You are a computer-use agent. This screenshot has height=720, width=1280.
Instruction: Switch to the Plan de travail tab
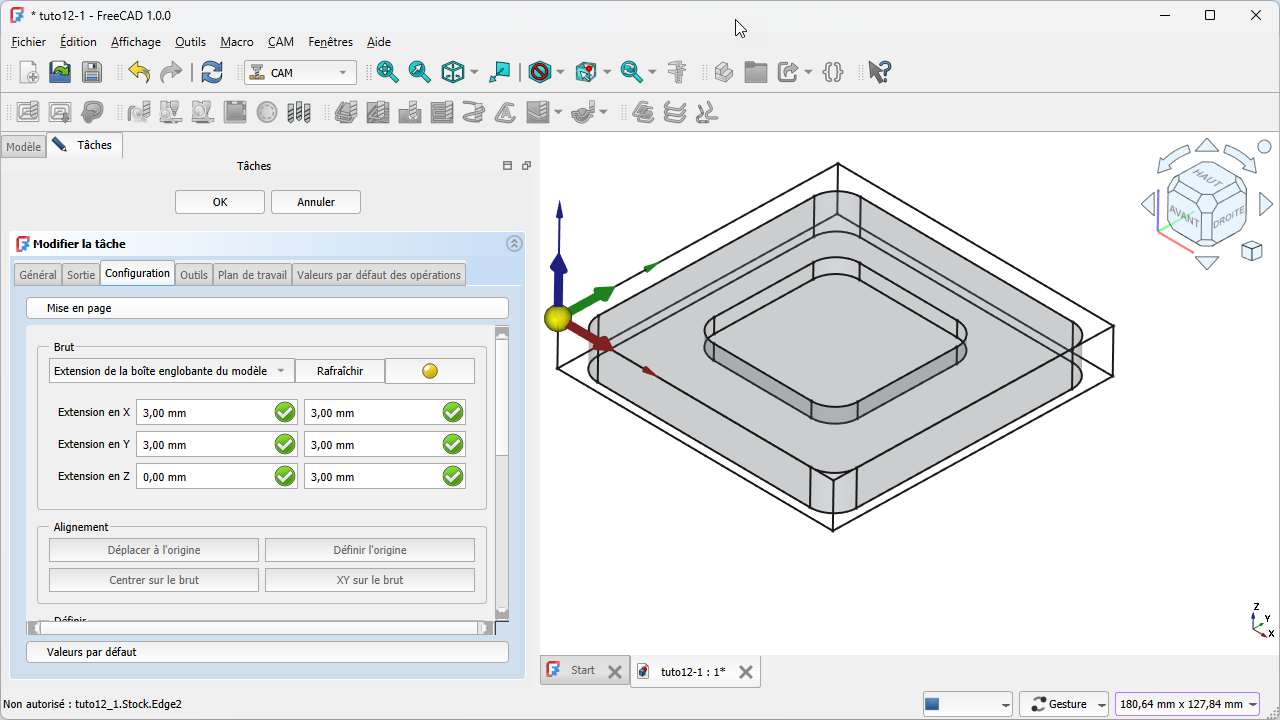click(x=252, y=275)
